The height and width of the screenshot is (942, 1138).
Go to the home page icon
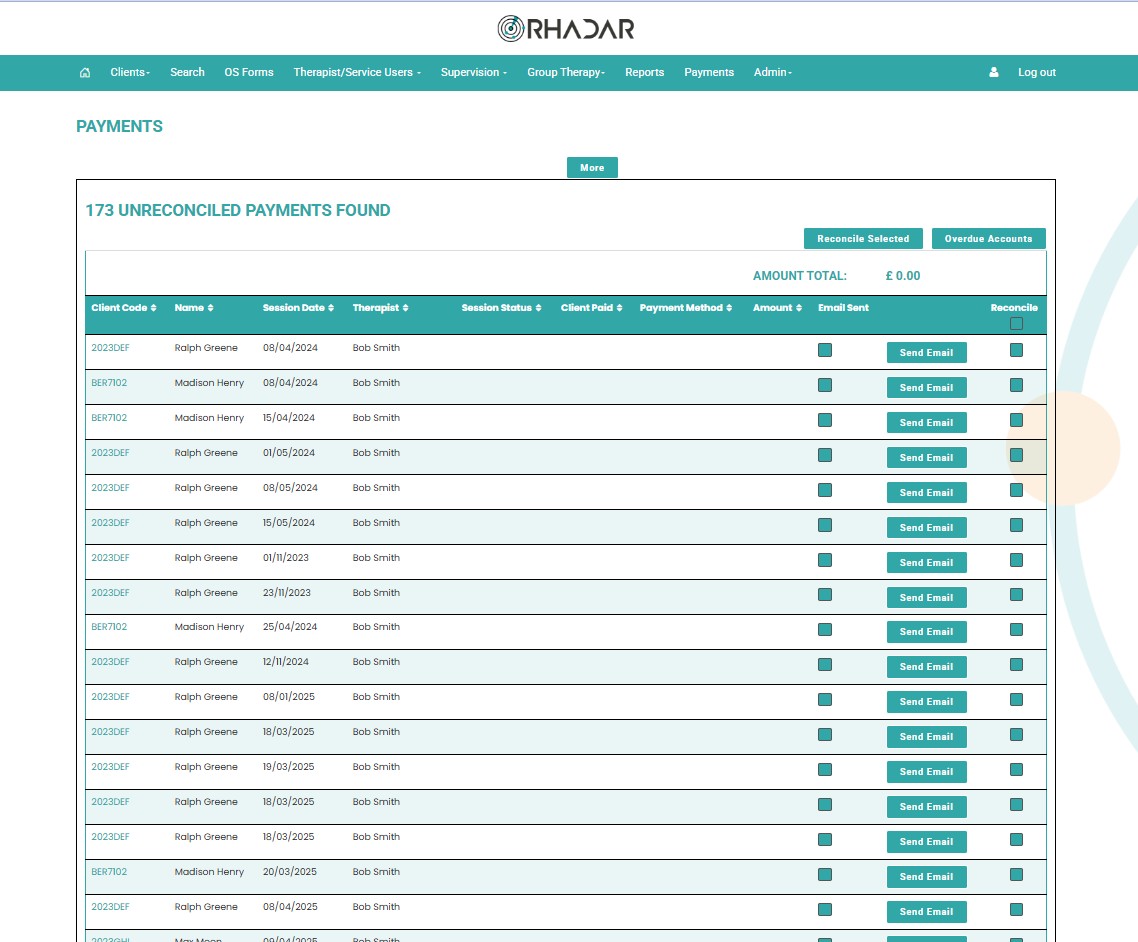coord(85,73)
